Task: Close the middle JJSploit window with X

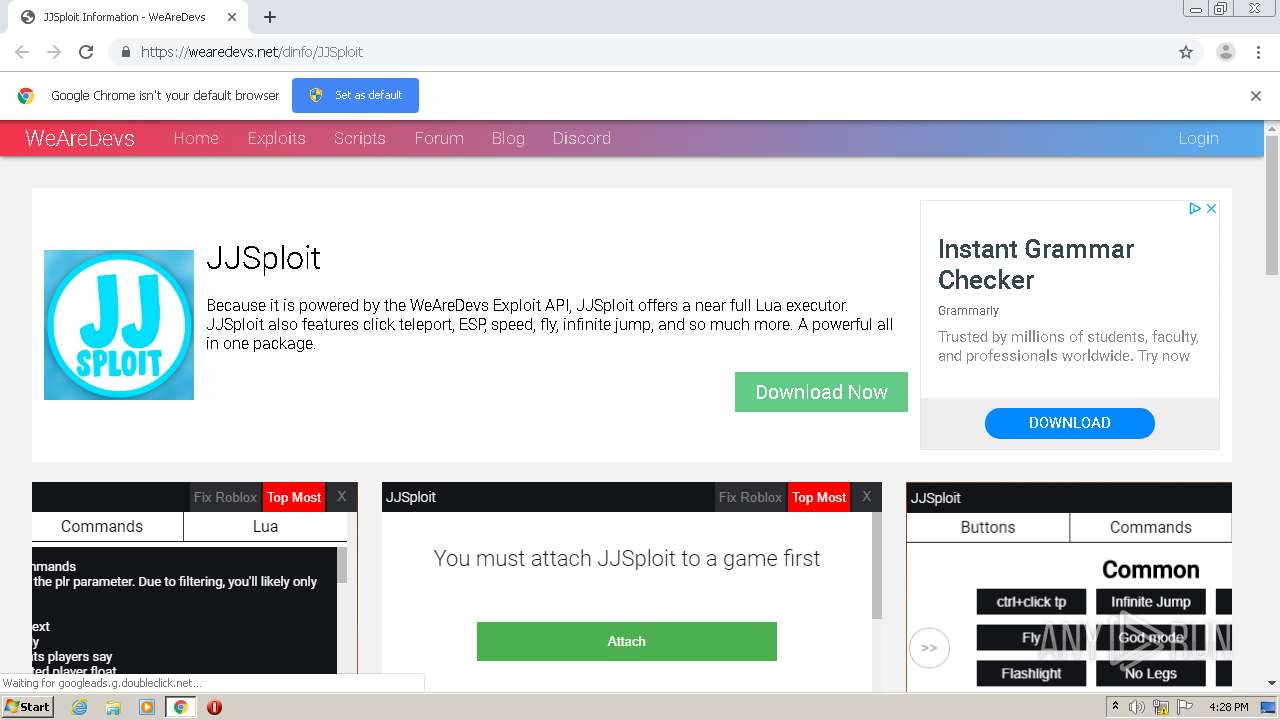Action: pos(866,497)
